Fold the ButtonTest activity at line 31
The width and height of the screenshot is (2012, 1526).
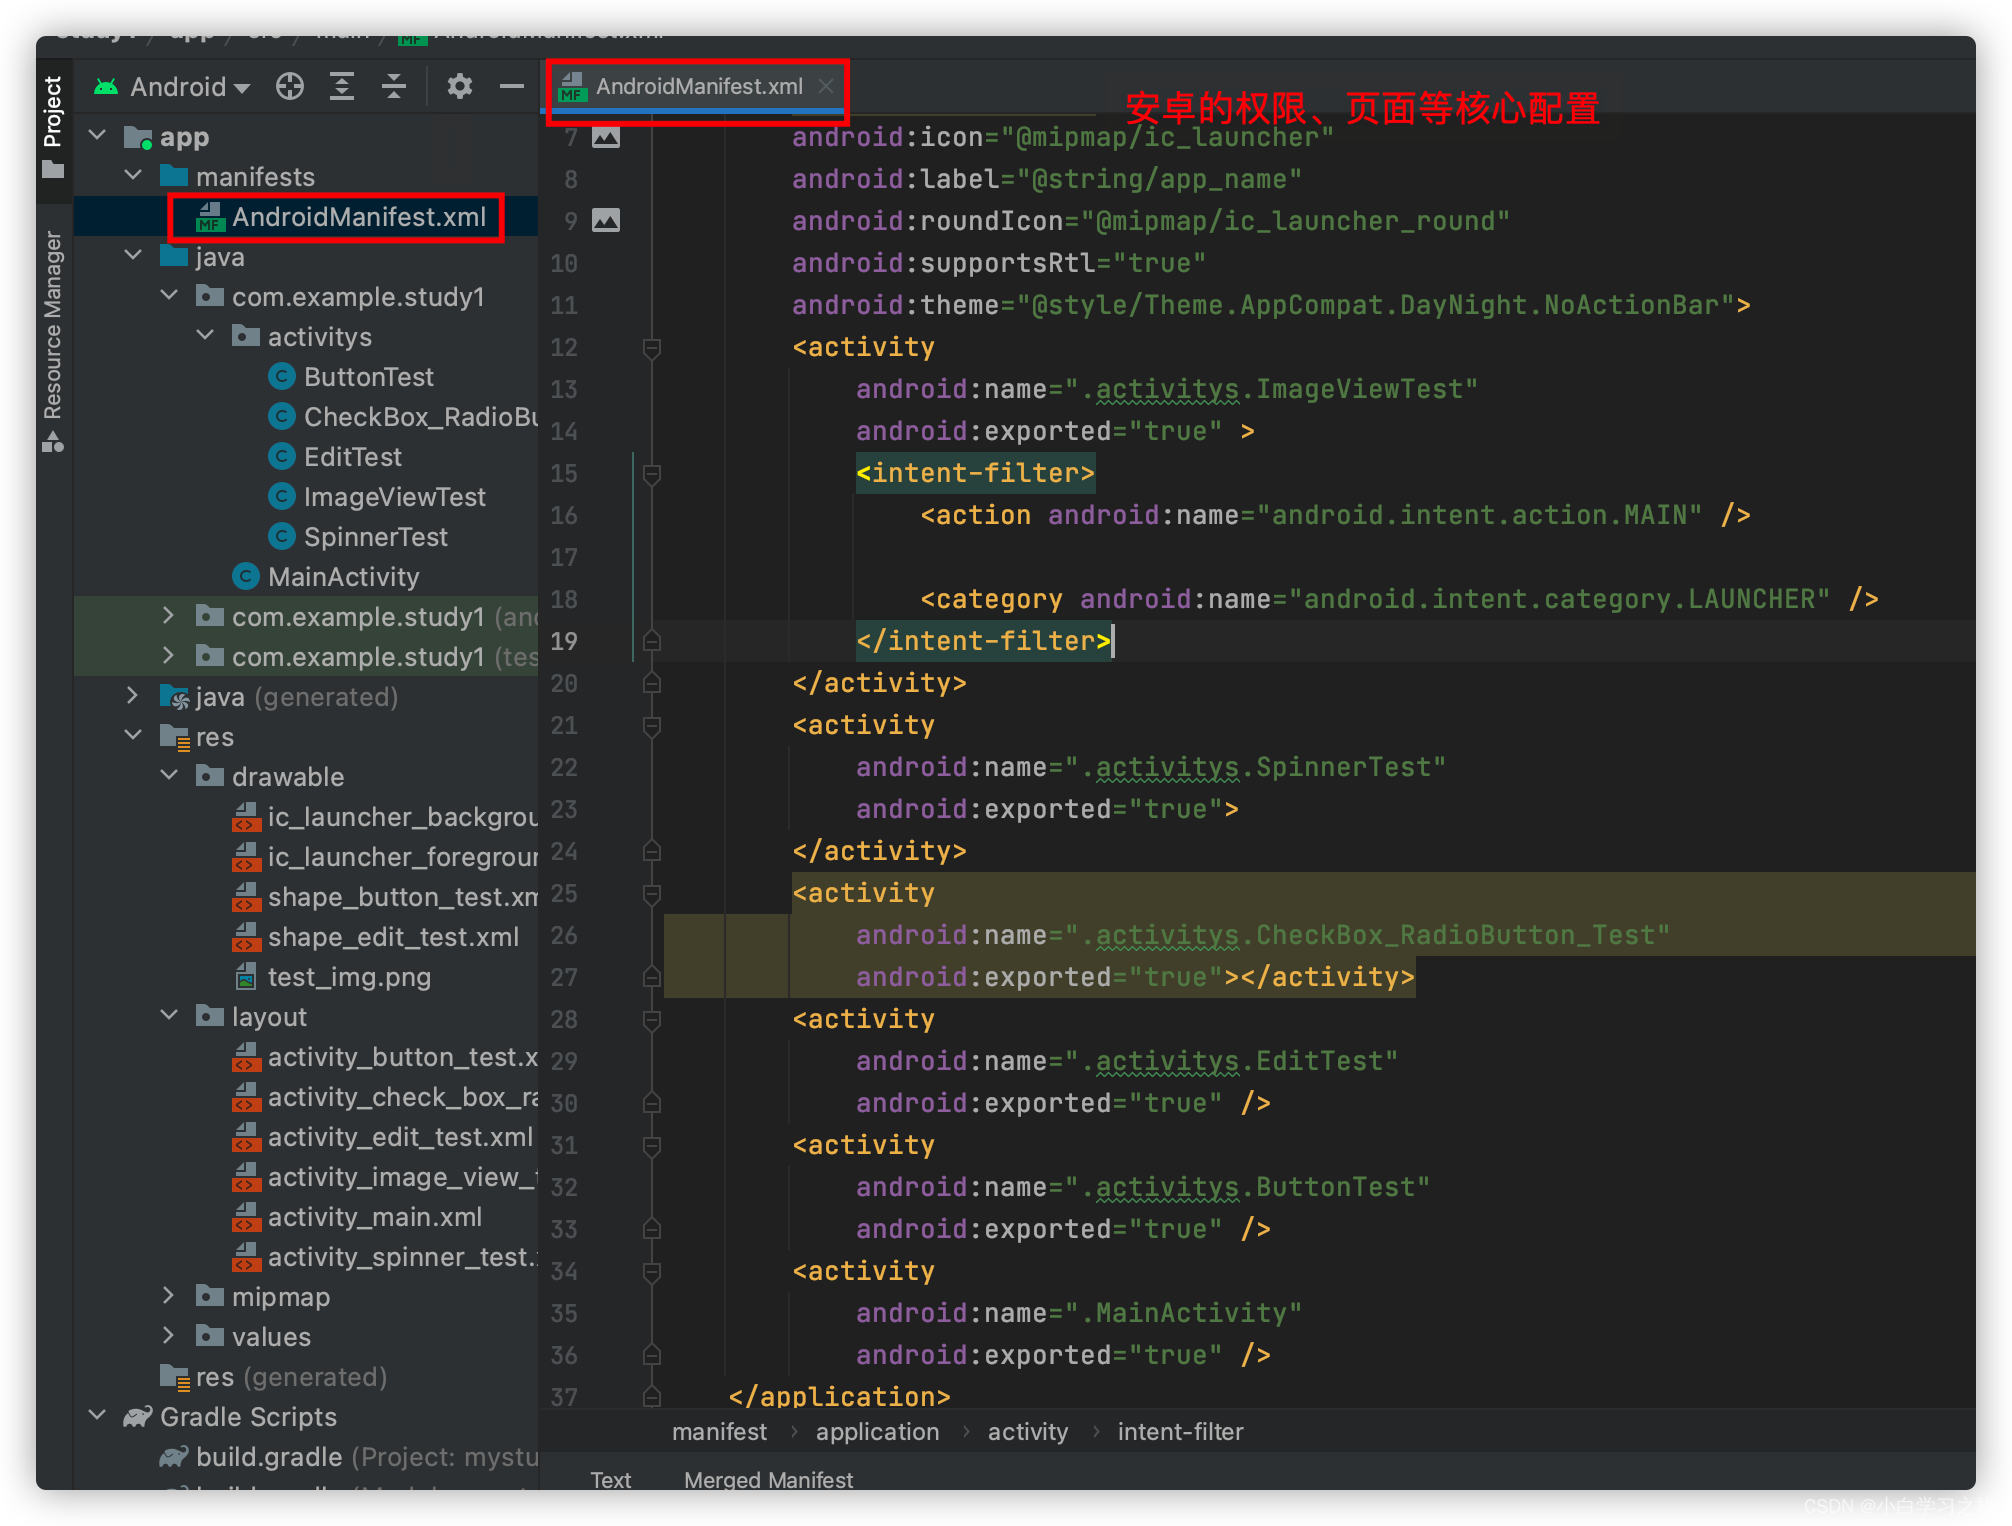(652, 1146)
